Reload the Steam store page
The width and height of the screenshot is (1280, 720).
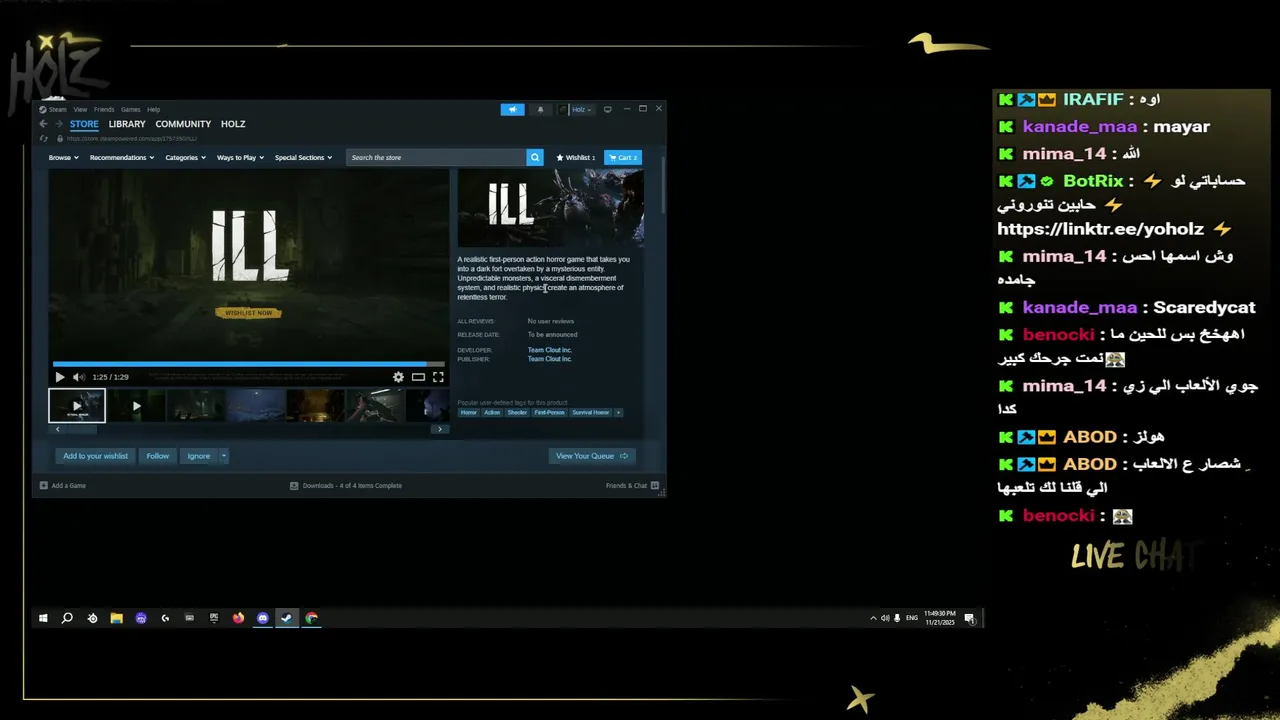click(x=43, y=139)
